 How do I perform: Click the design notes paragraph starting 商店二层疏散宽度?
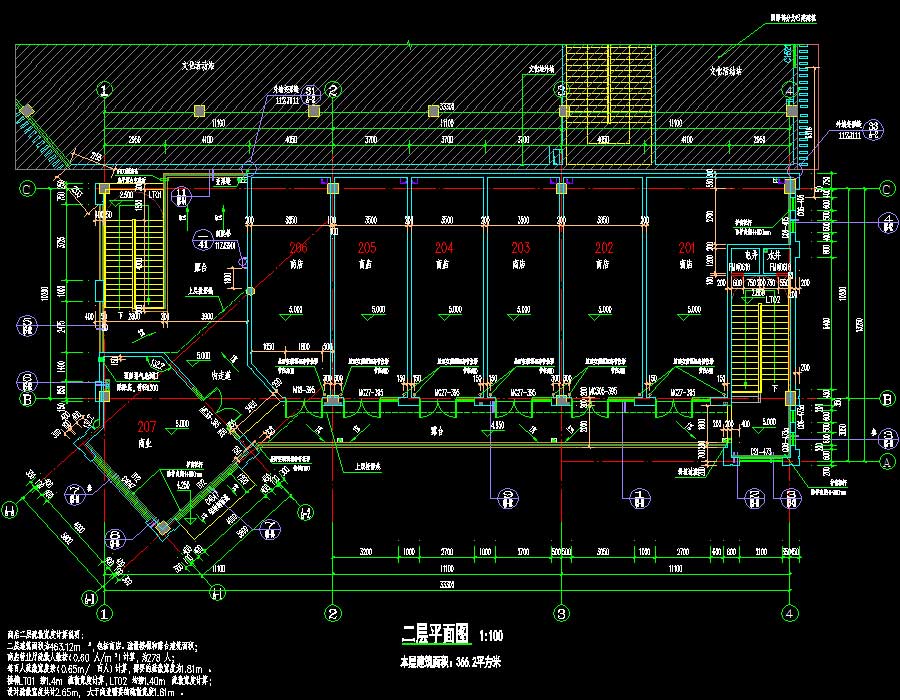(109, 663)
